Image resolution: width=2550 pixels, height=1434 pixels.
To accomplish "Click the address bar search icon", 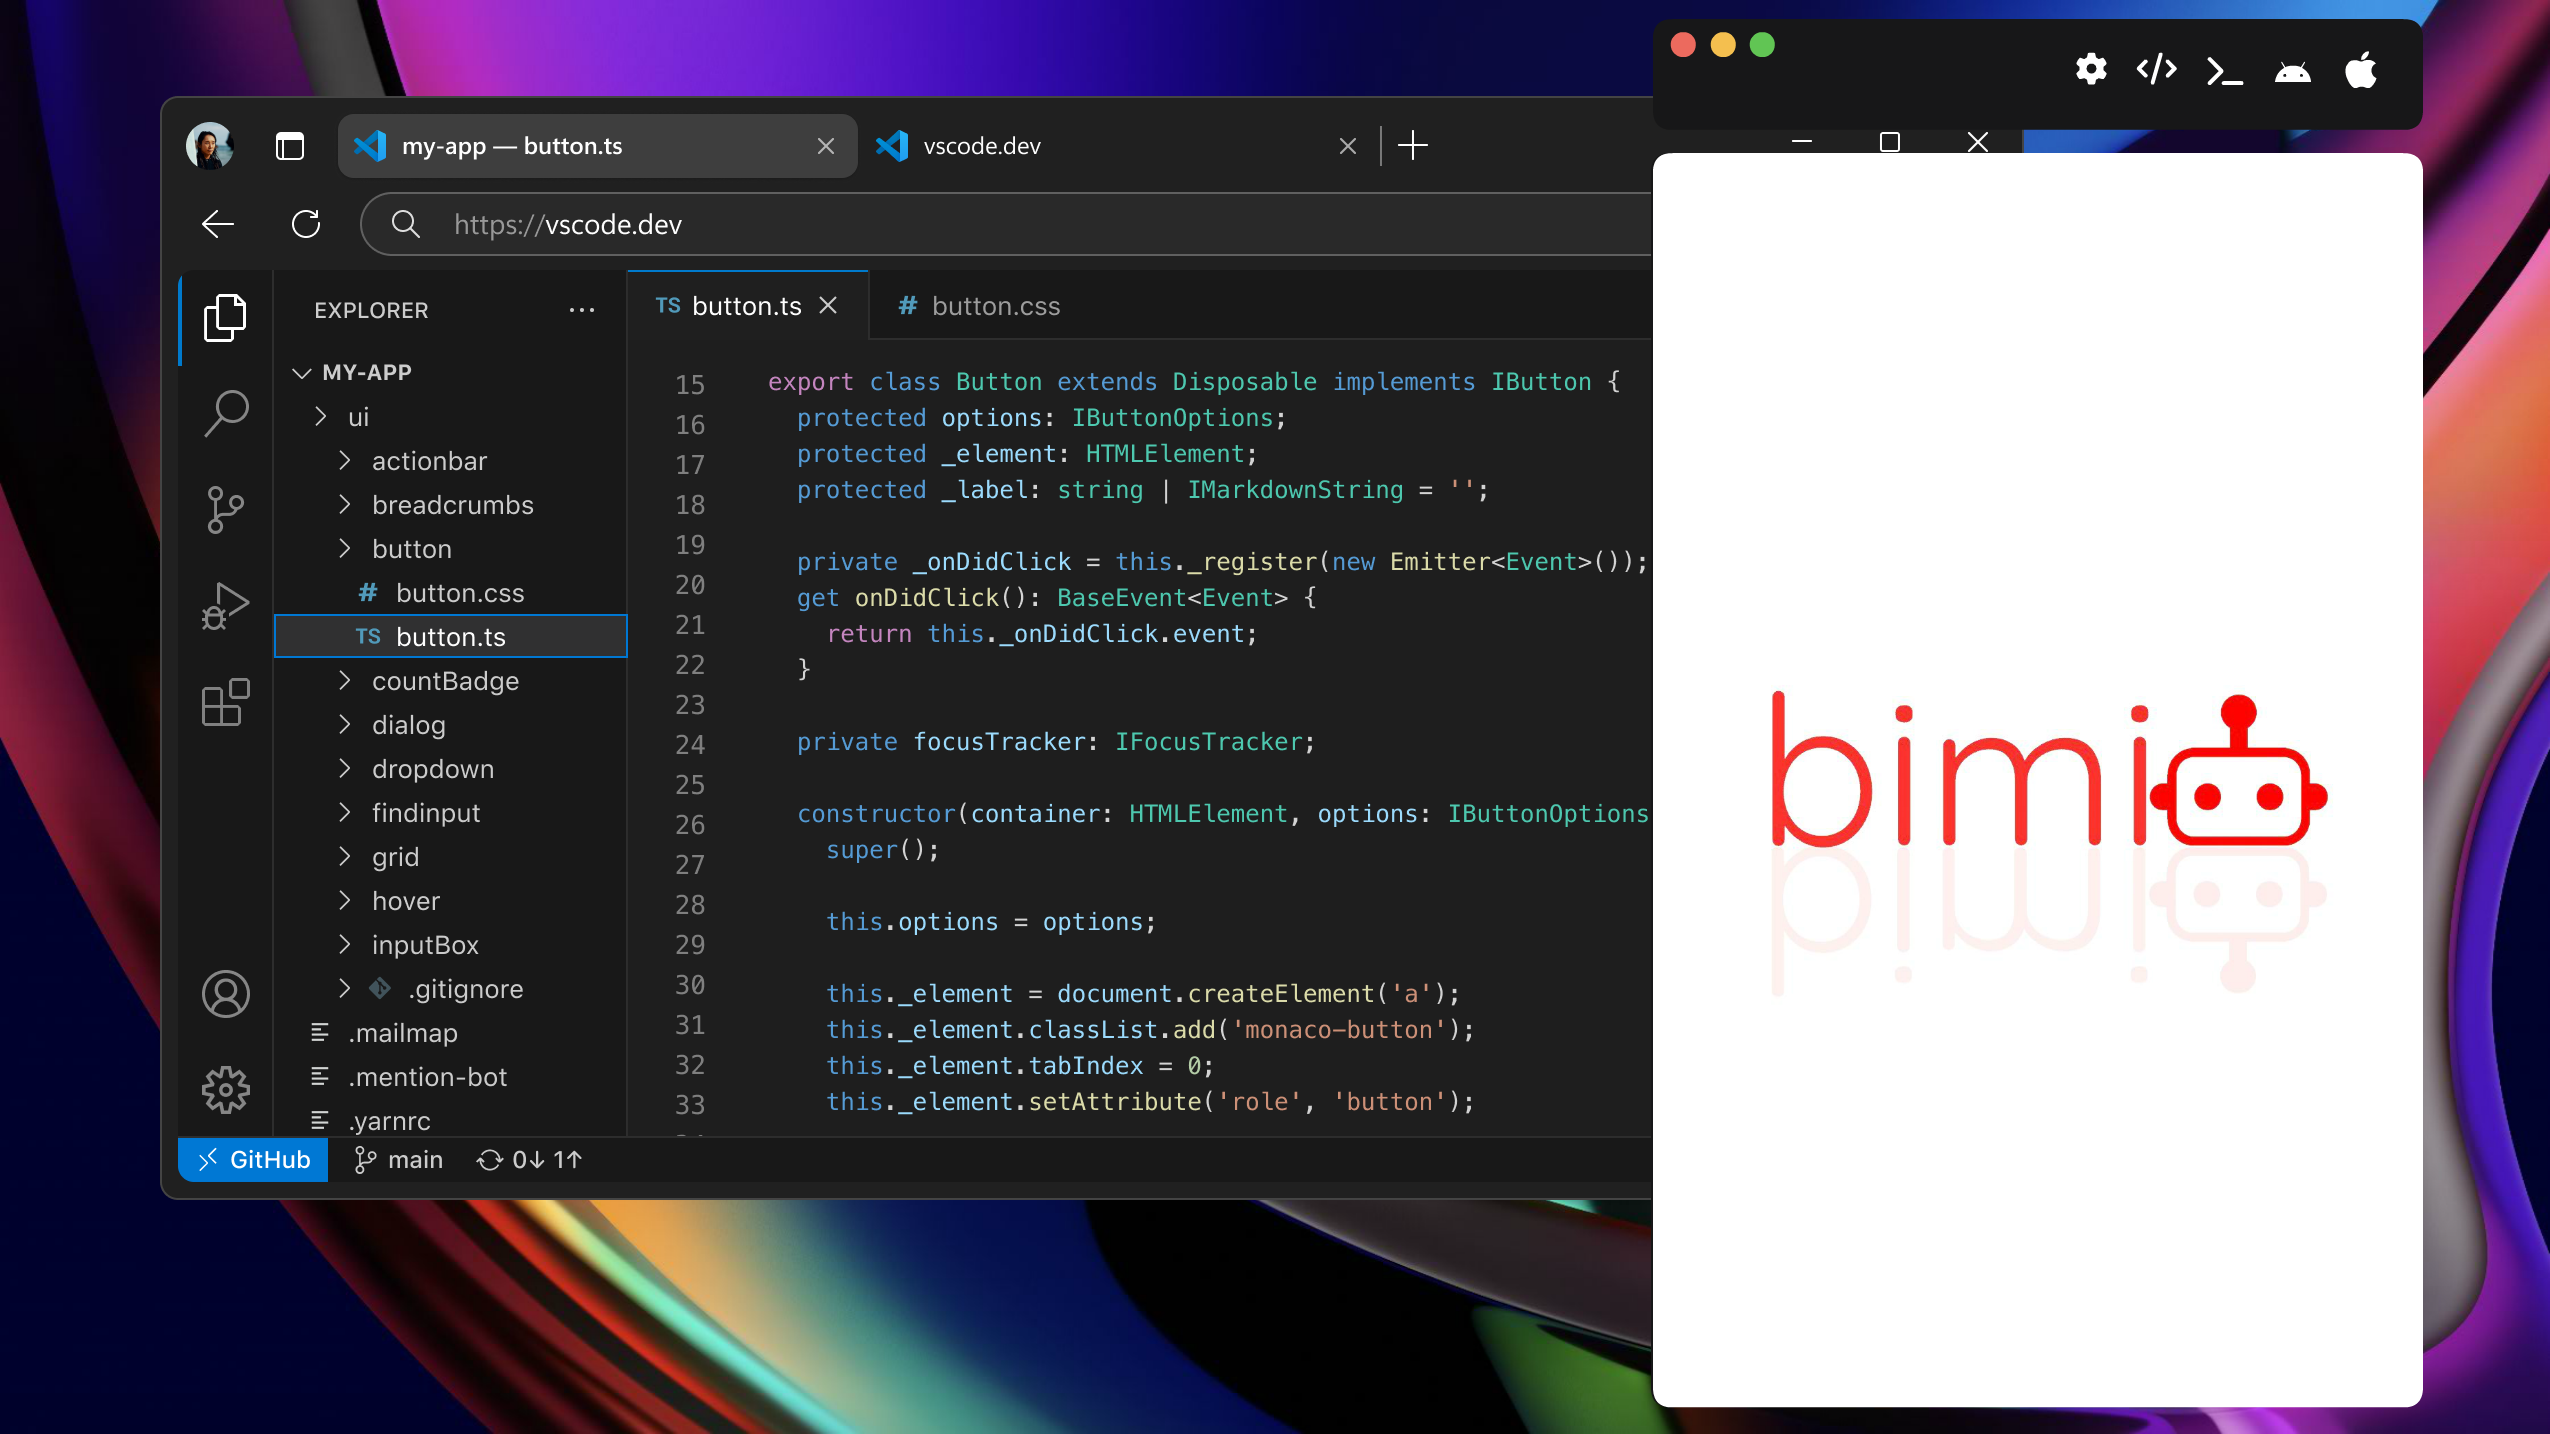I will point(405,224).
